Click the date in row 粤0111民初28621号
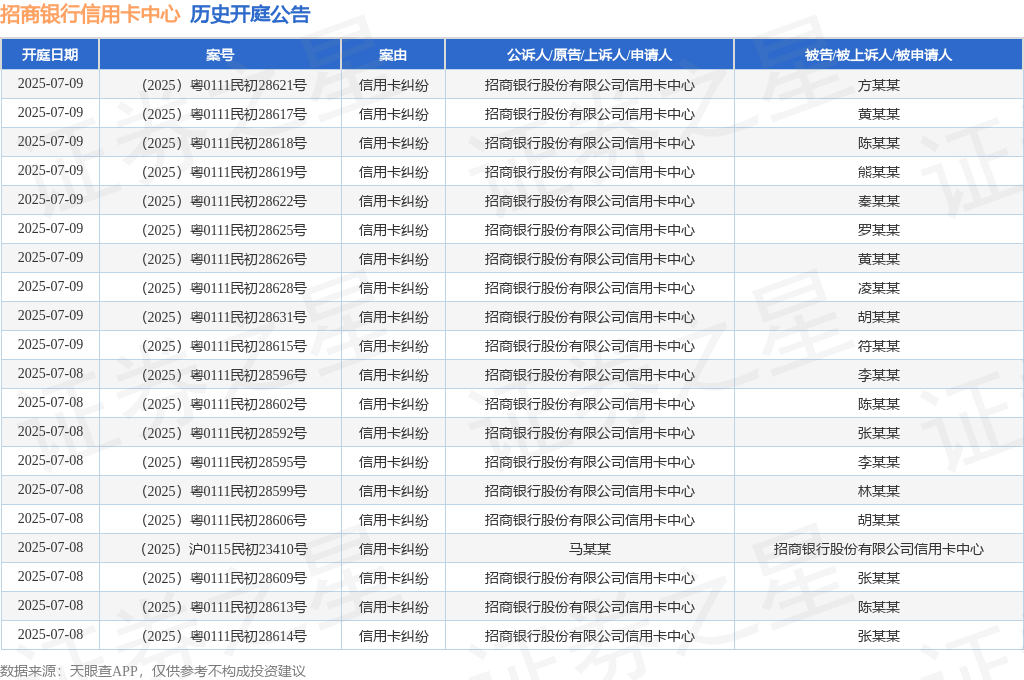 50,84
